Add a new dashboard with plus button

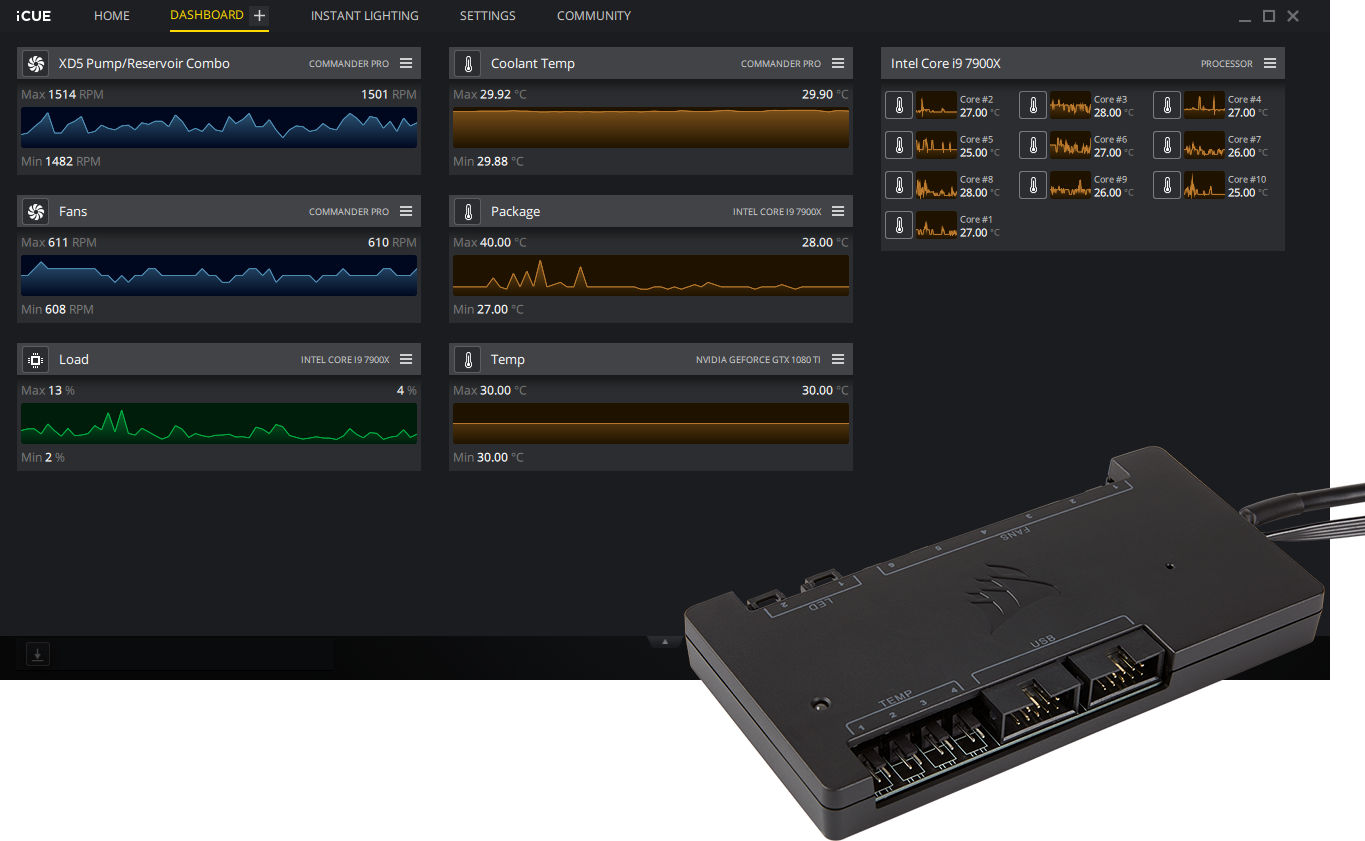pos(259,16)
